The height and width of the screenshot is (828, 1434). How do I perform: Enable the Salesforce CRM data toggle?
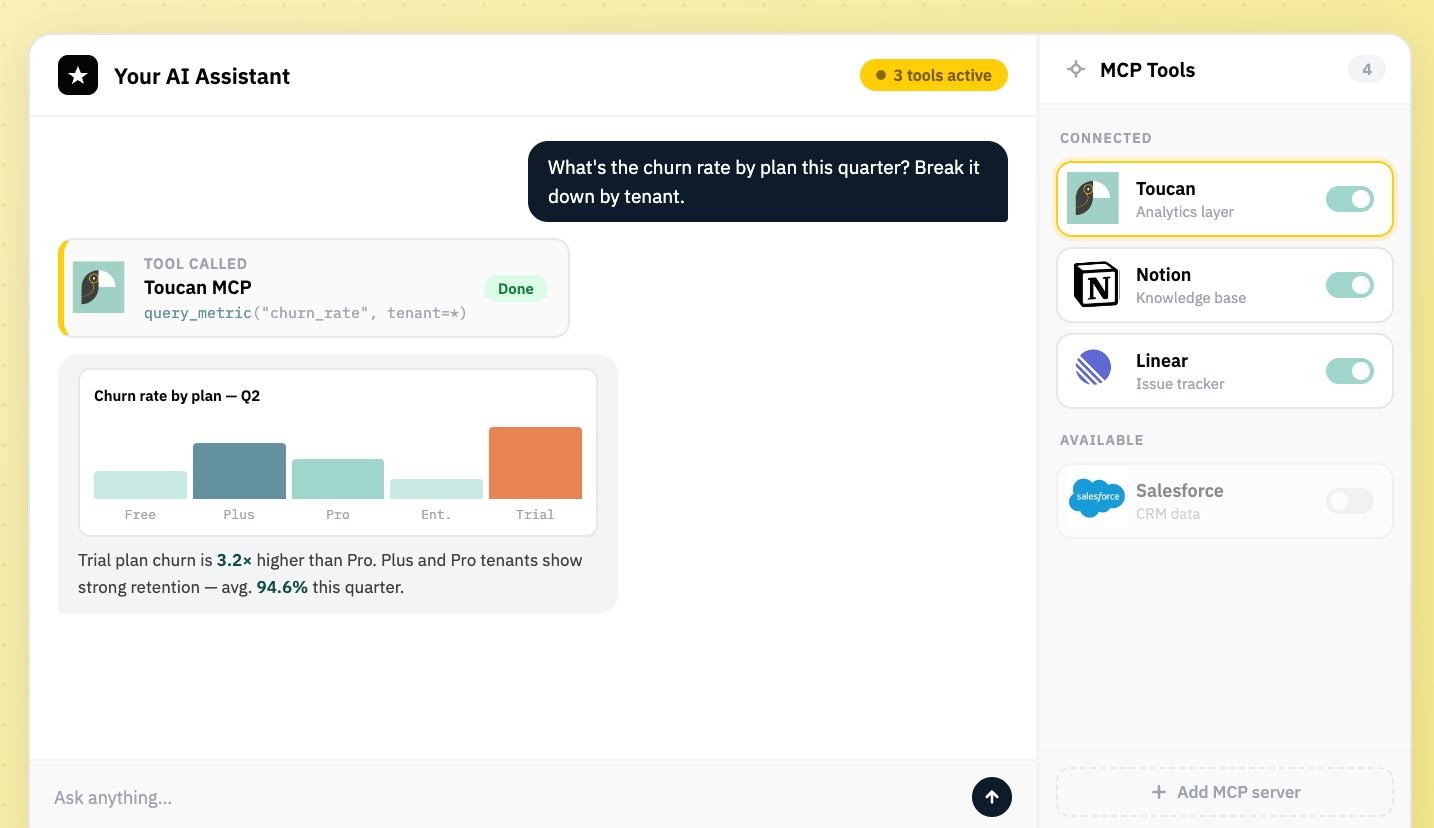(x=1350, y=501)
